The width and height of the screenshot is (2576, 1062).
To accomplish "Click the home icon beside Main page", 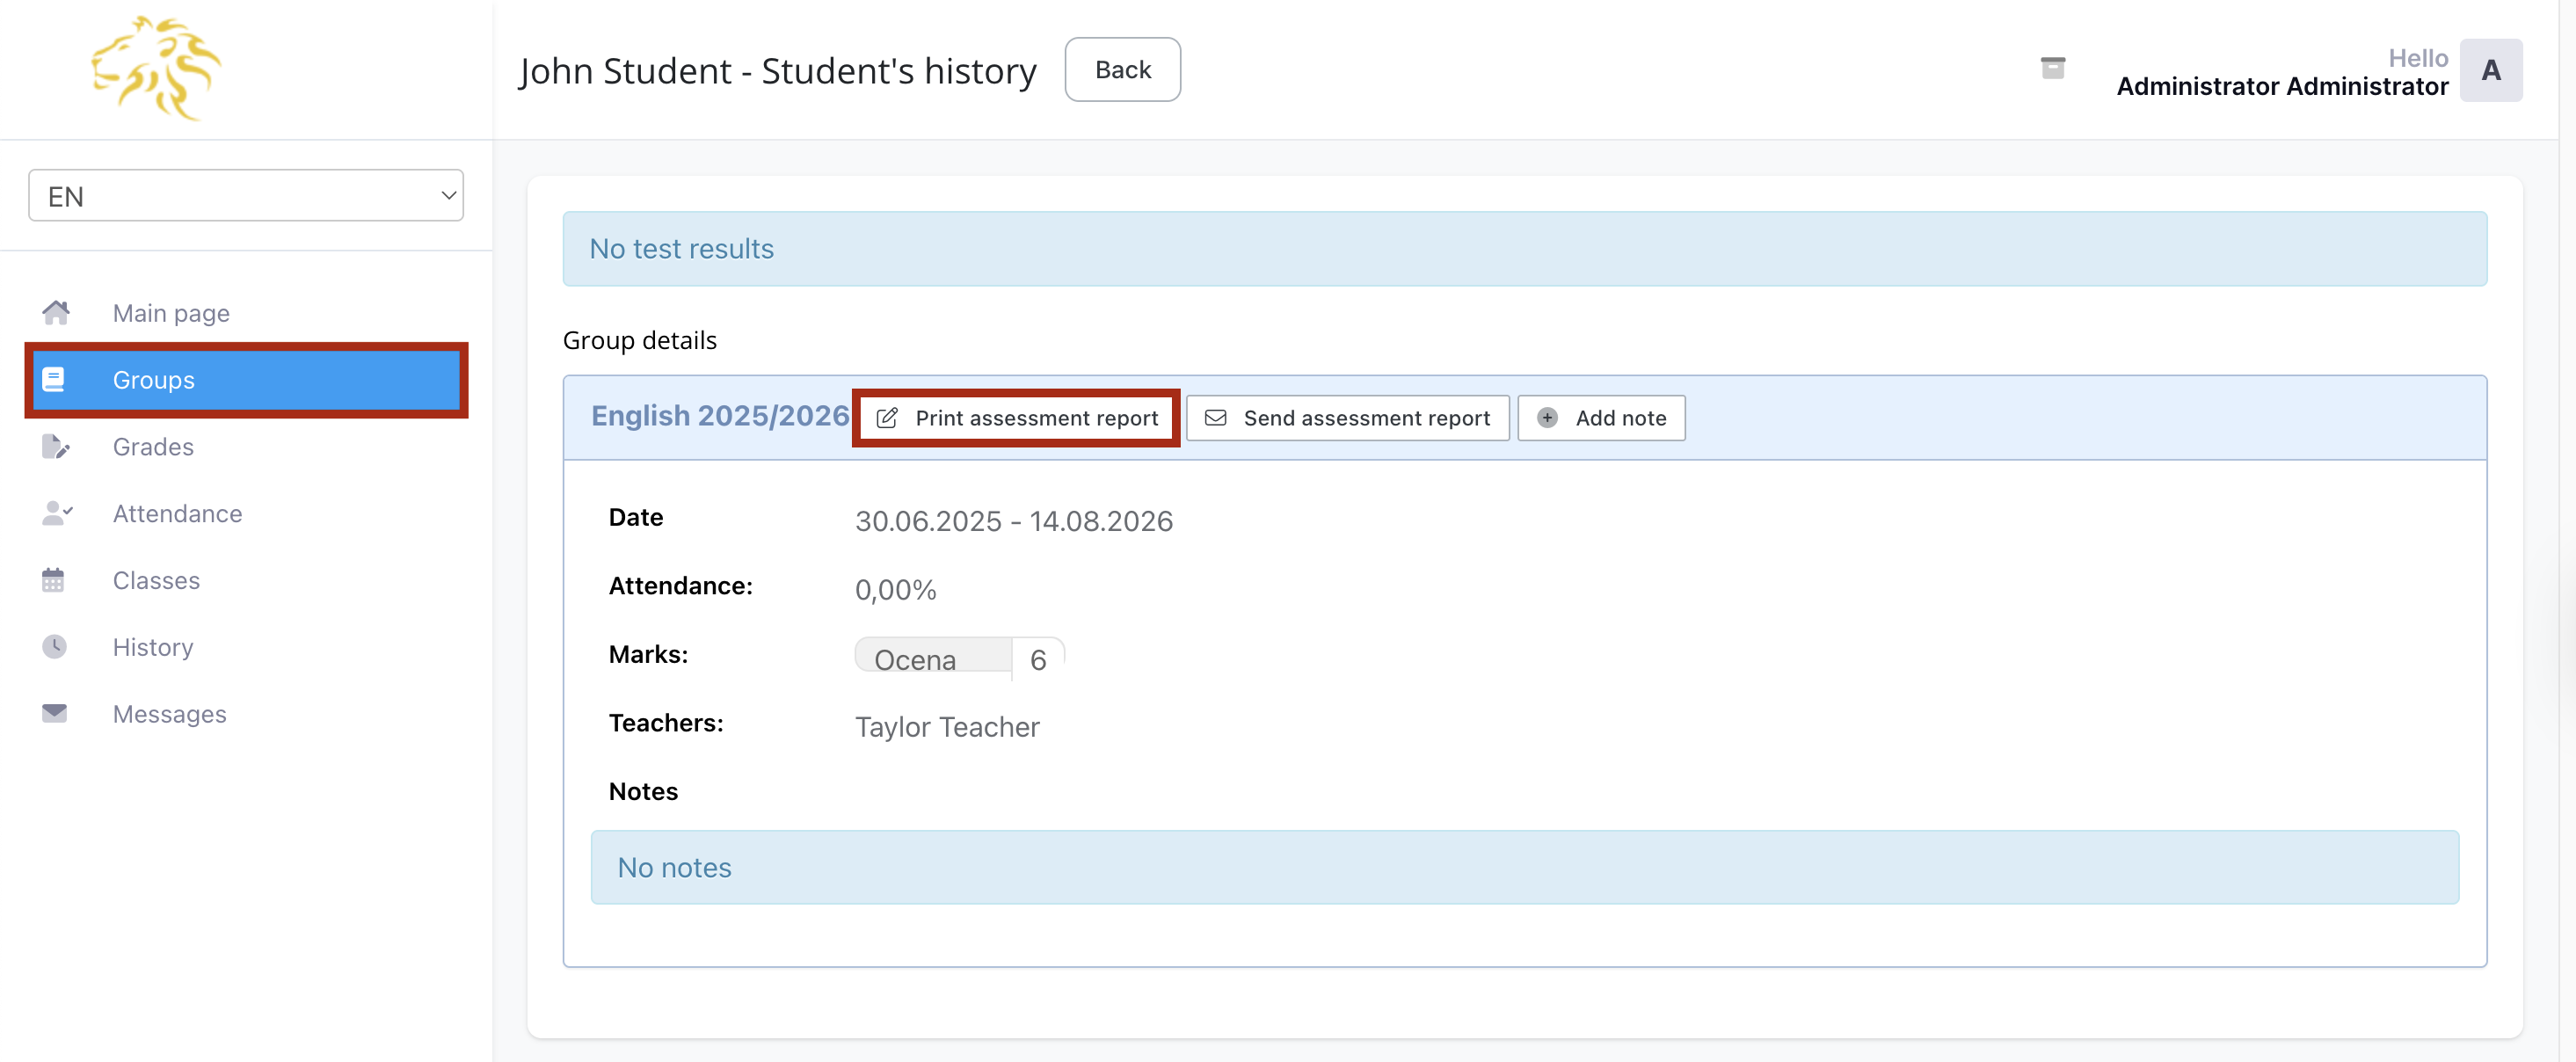I will [x=56, y=313].
